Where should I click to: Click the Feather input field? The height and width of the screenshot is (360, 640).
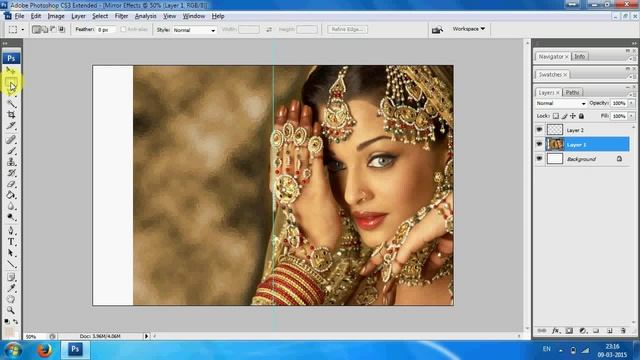click(106, 30)
